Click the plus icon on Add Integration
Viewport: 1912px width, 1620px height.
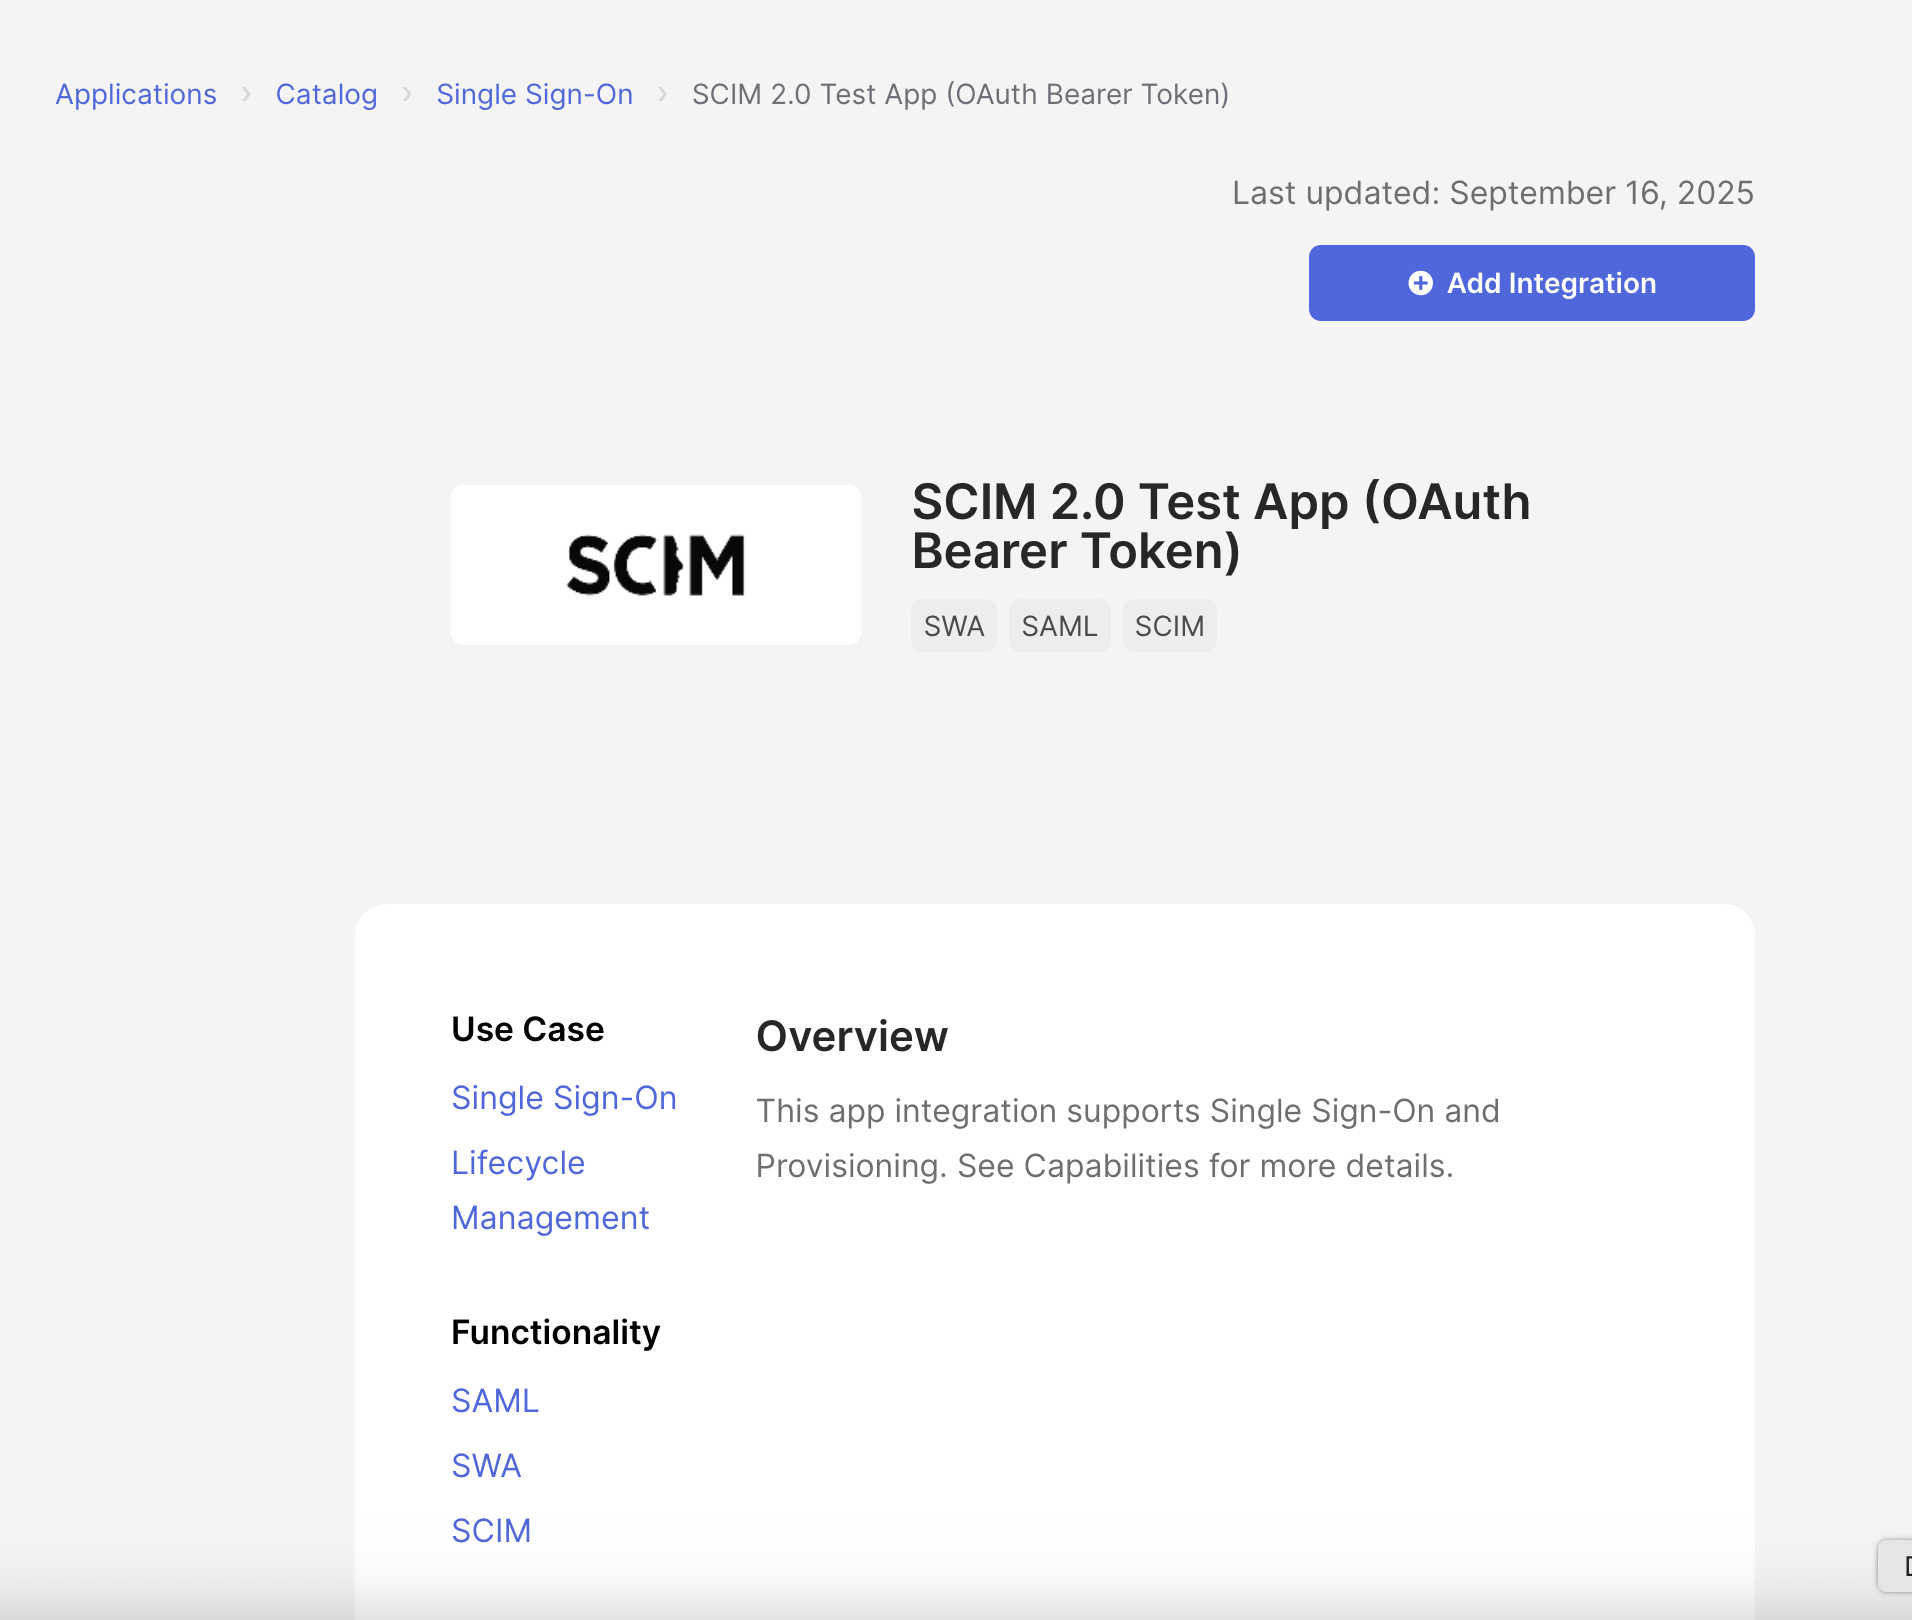(x=1421, y=283)
